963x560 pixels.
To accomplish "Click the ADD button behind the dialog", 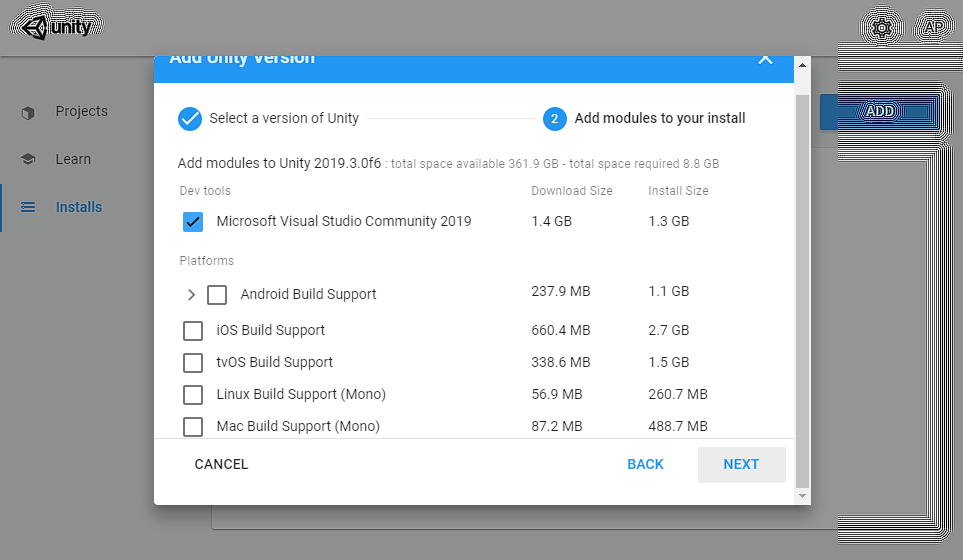I will (879, 111).
